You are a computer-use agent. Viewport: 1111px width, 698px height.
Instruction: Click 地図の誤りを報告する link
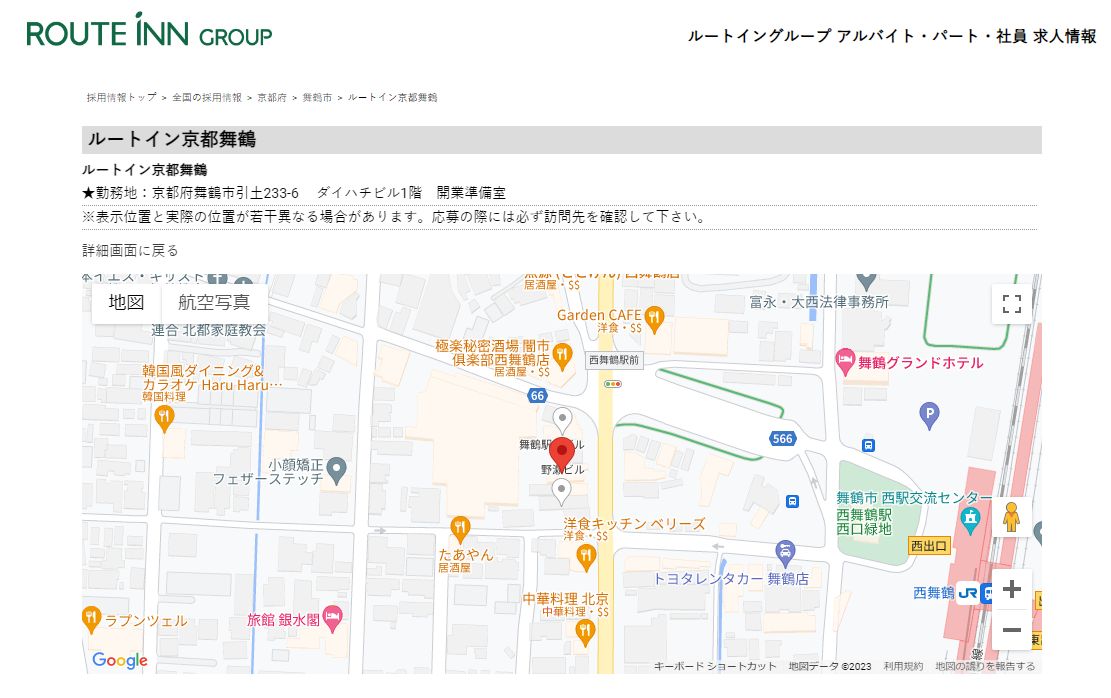[x=985, y=666]
